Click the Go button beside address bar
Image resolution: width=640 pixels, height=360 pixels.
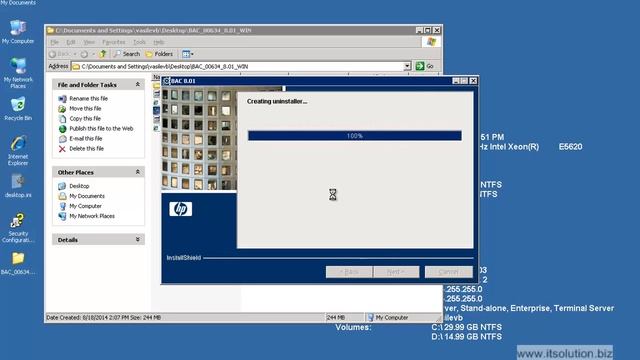point(424,66)
